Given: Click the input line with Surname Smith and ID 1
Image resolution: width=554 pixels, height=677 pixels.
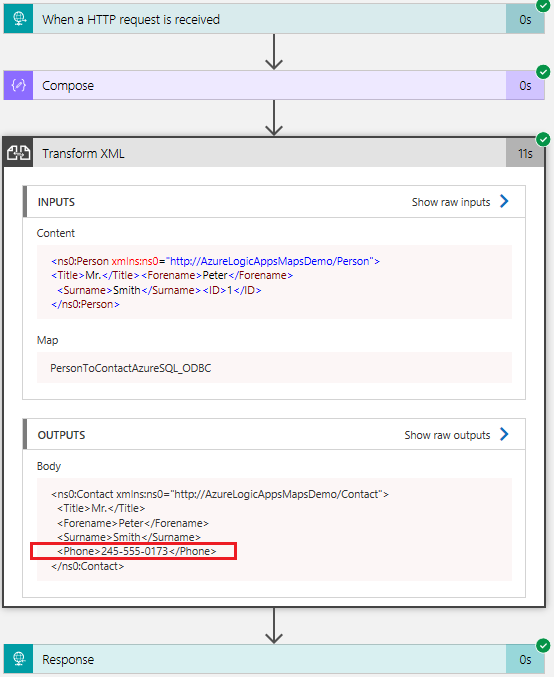Looking at the screenshot, I should click(159, 290).
